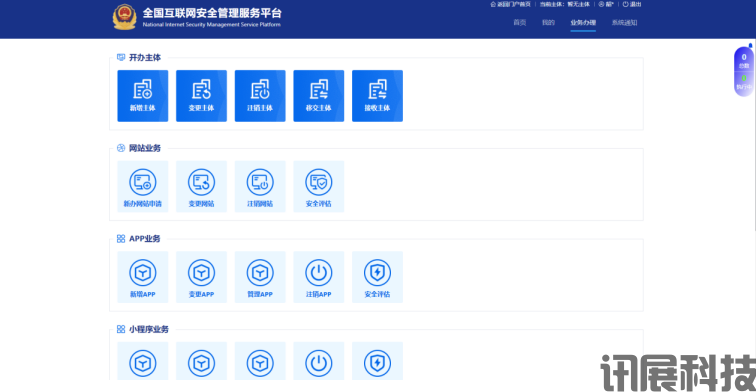756x392 pixels.
Task: Open the user account link beside 退出
Action: tap(606, 4)
